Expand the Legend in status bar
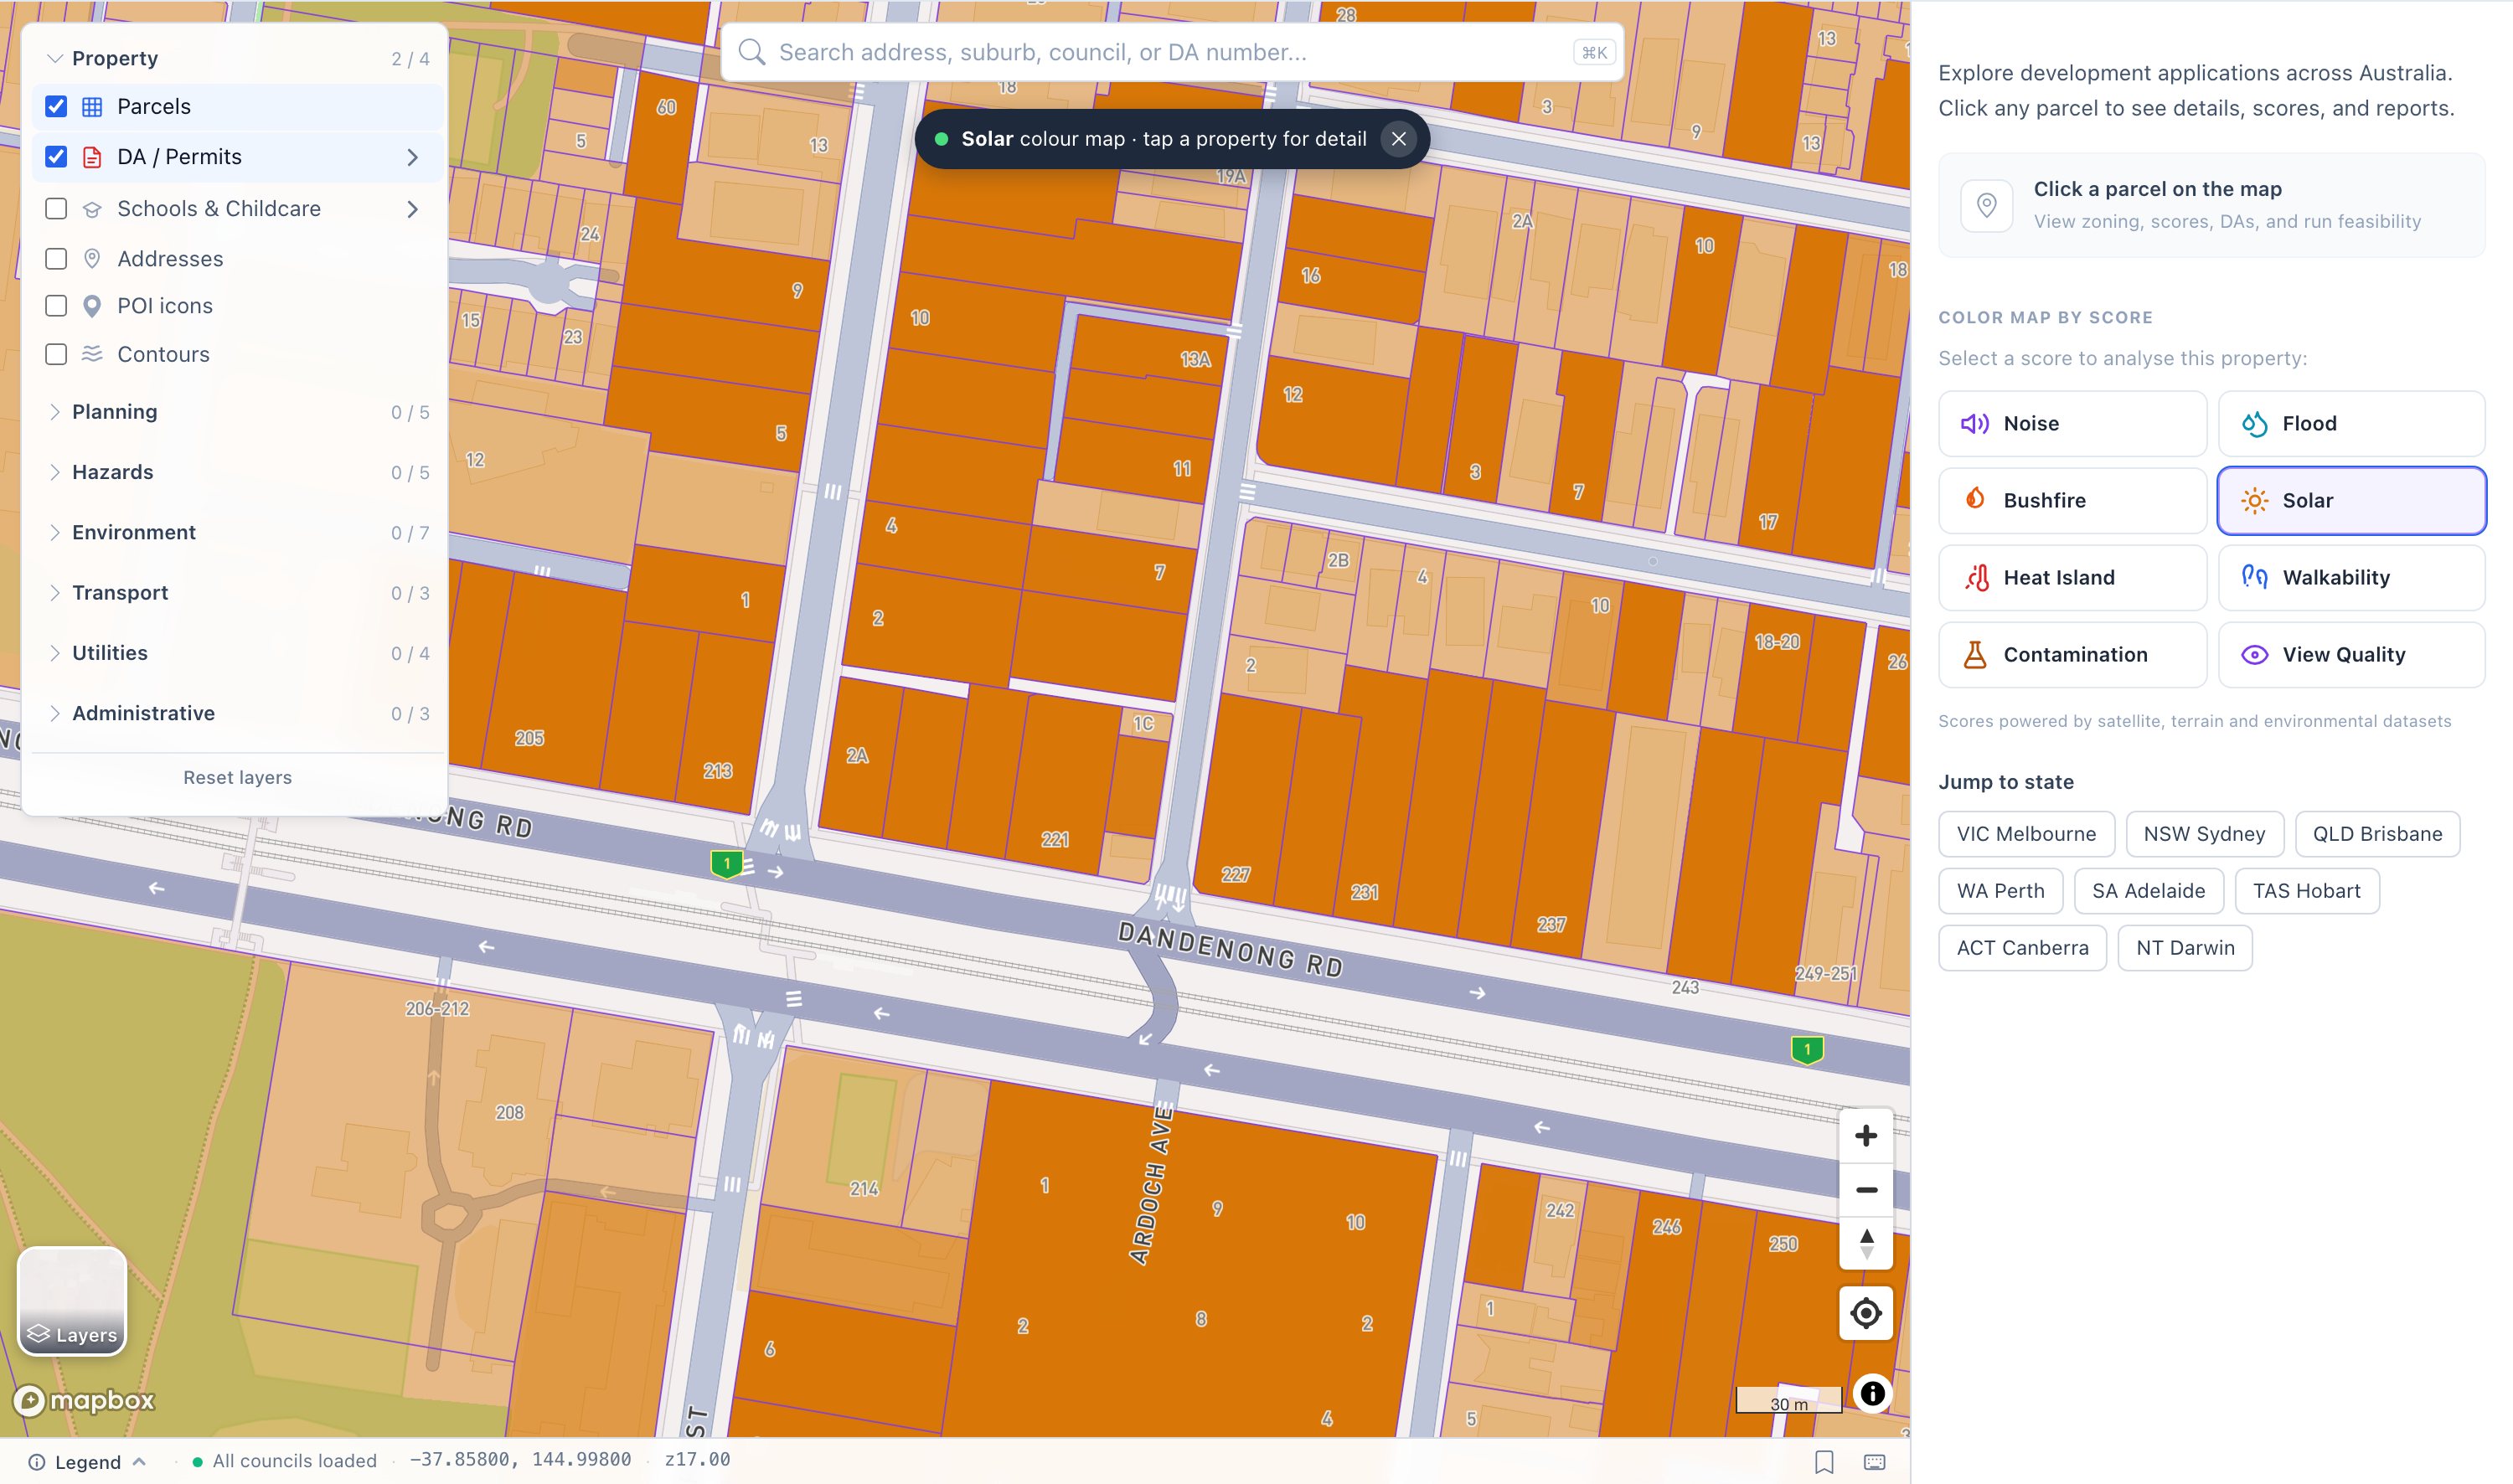Screen dimensions: 2513x1484 pyautogui.click(x=88, y=1462)
